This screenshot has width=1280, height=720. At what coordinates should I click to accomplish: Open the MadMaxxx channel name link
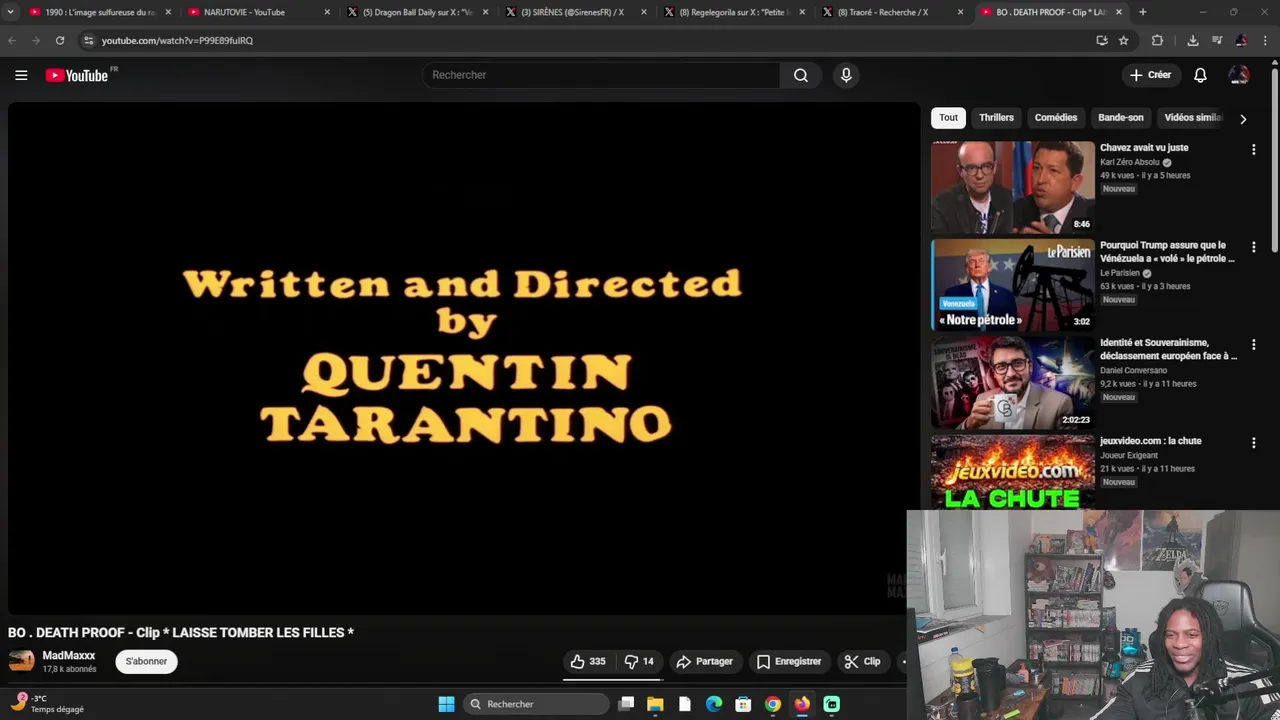[69, 655]
